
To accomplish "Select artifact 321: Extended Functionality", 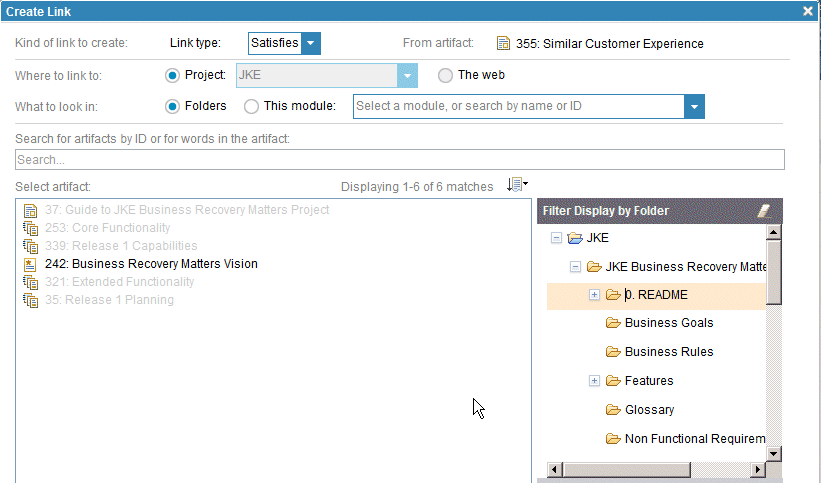I will (119, 282).
